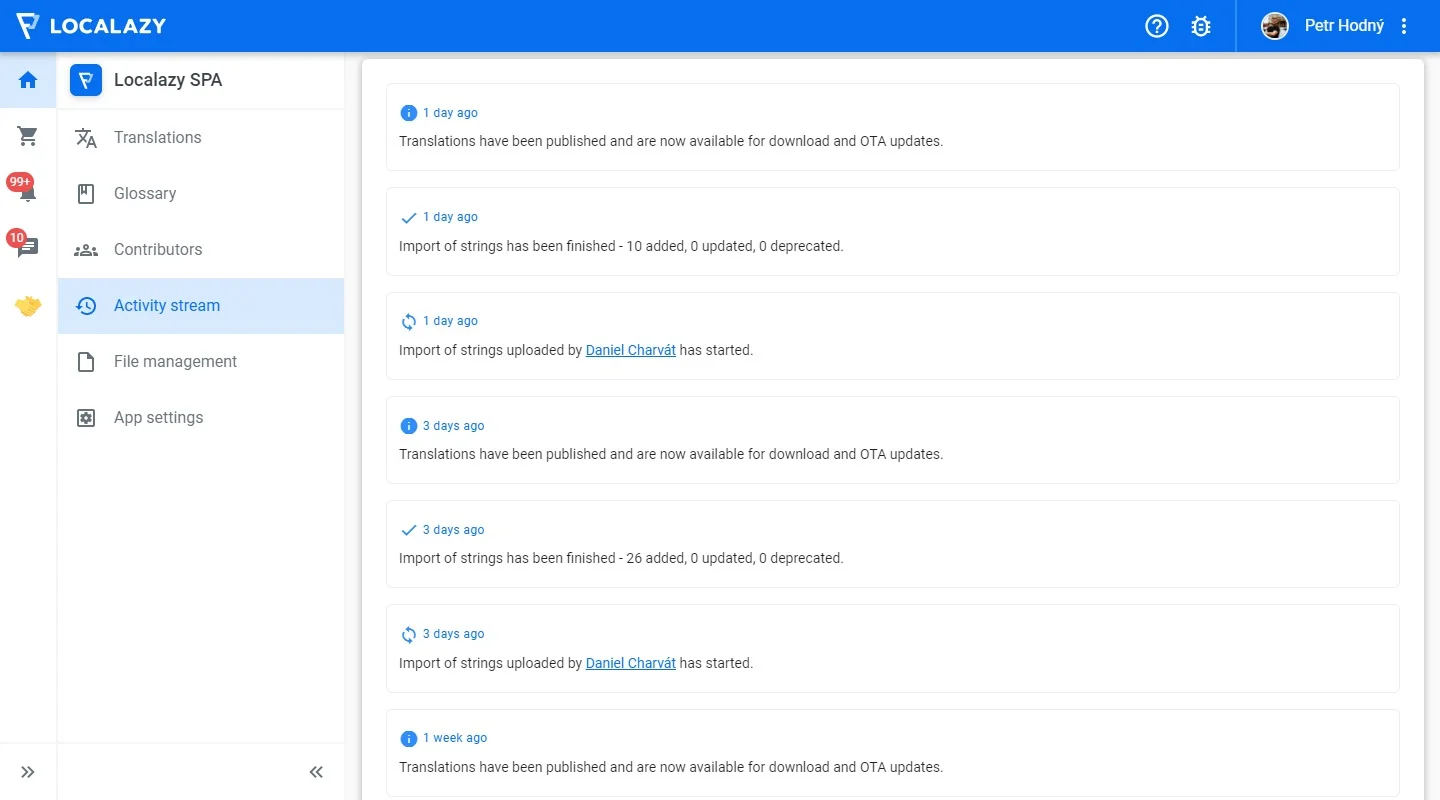Click Daniel Charvát link in 1 day ago entry
The image size is (1440, 800).
(x=630, y=350)
